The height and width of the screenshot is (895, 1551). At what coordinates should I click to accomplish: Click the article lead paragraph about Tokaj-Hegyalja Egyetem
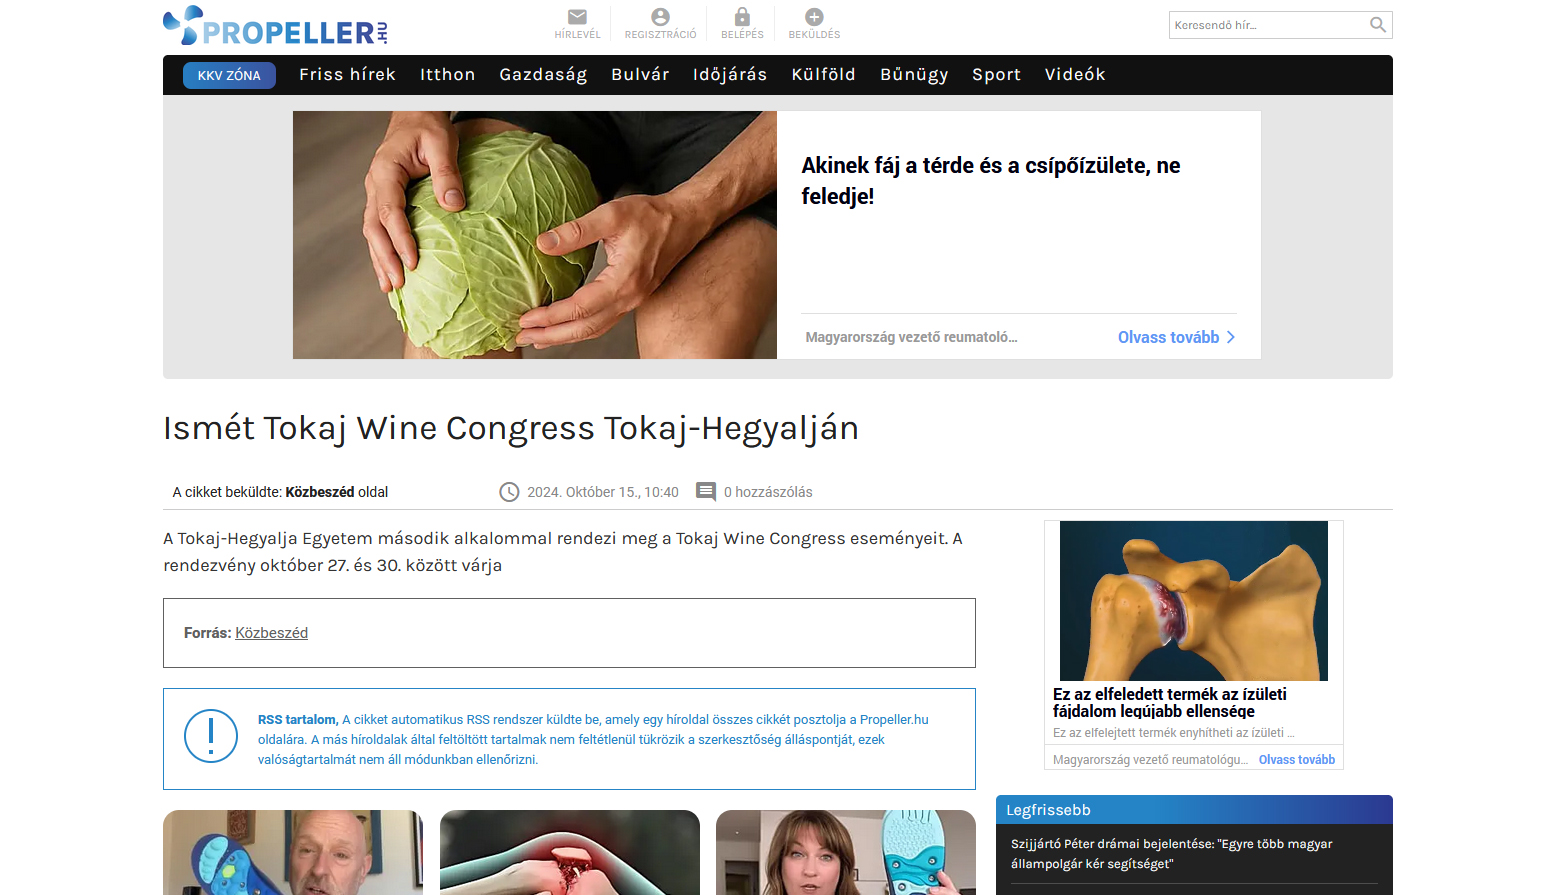[x=563, y=552]
